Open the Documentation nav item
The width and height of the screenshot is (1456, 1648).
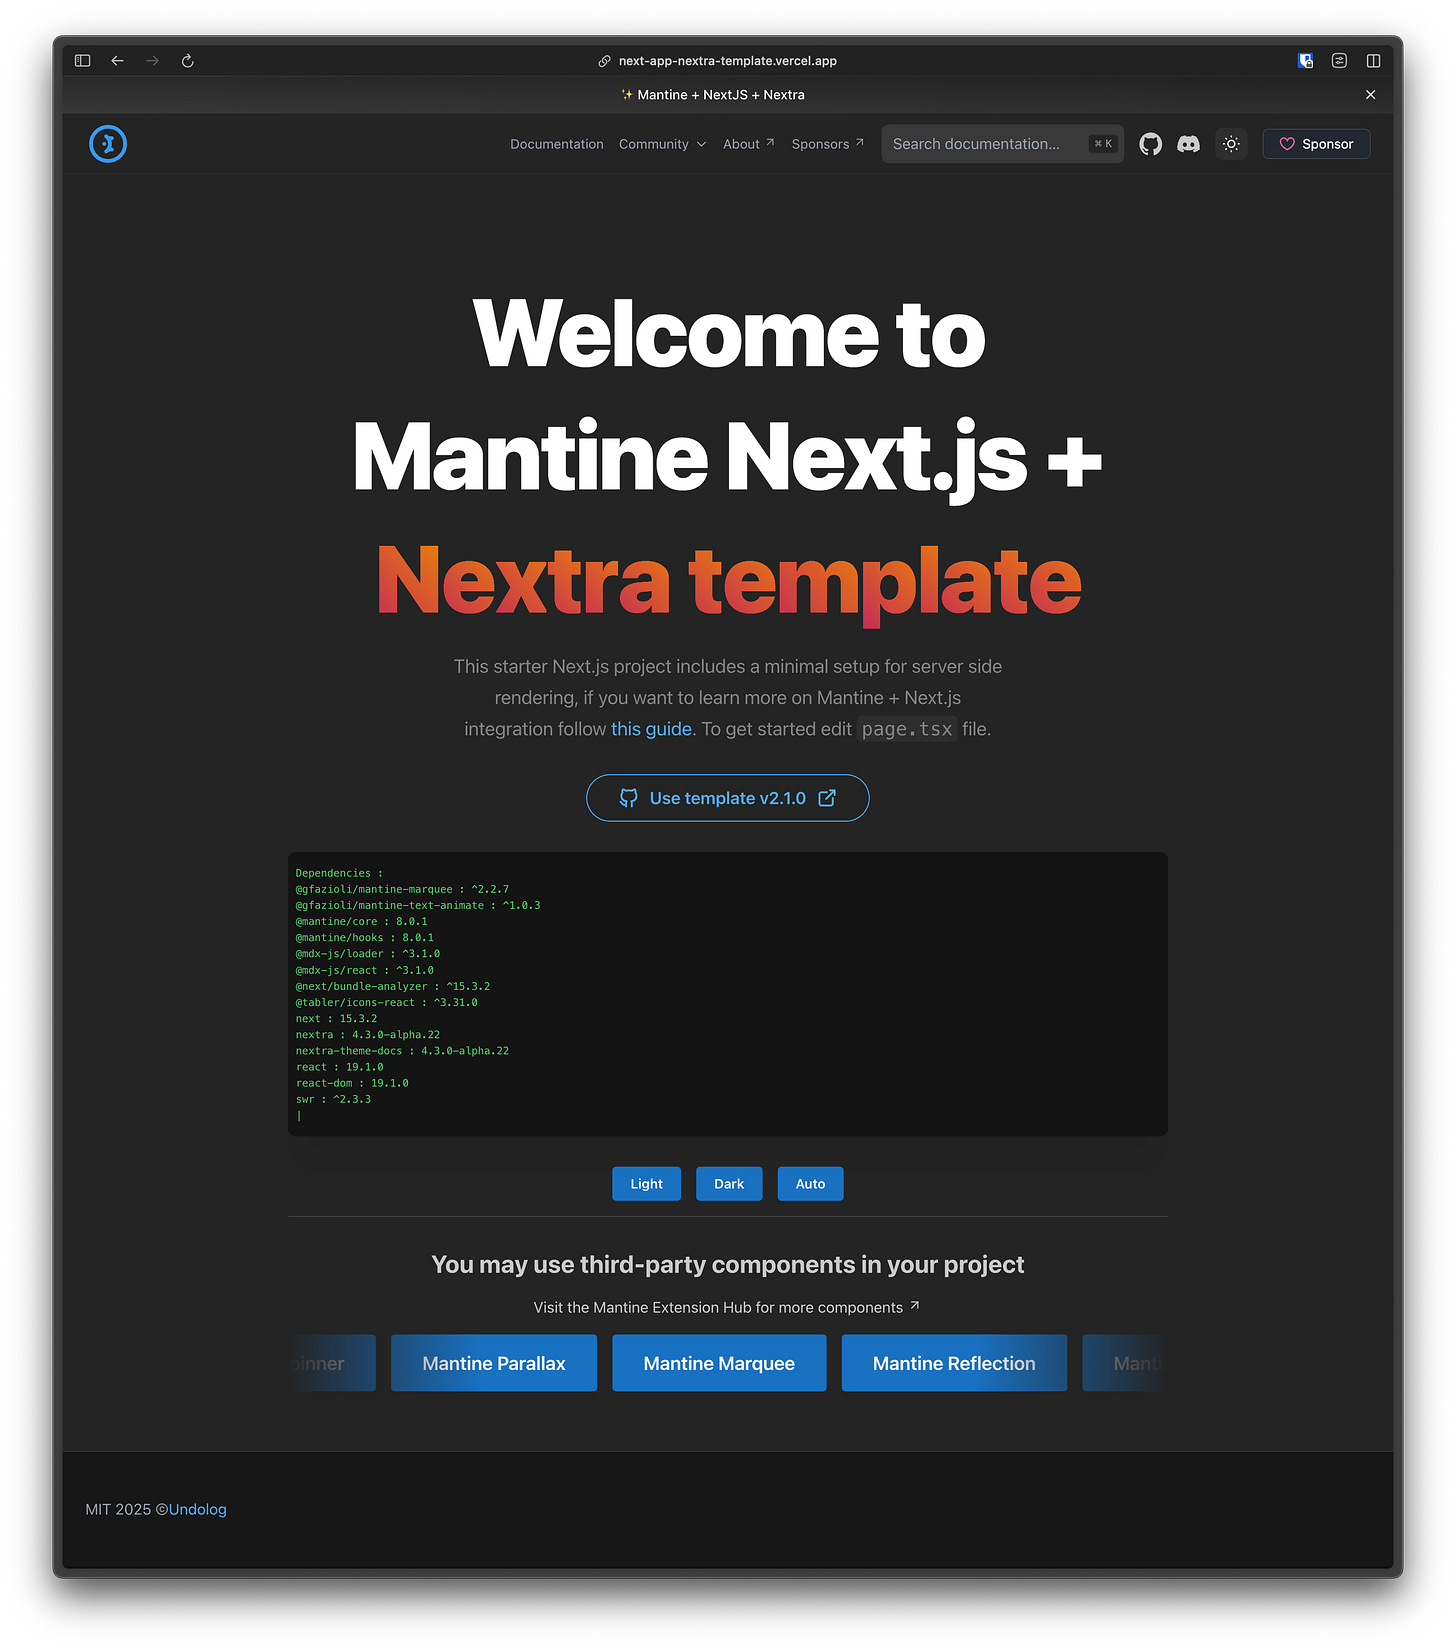pos(557,144)
